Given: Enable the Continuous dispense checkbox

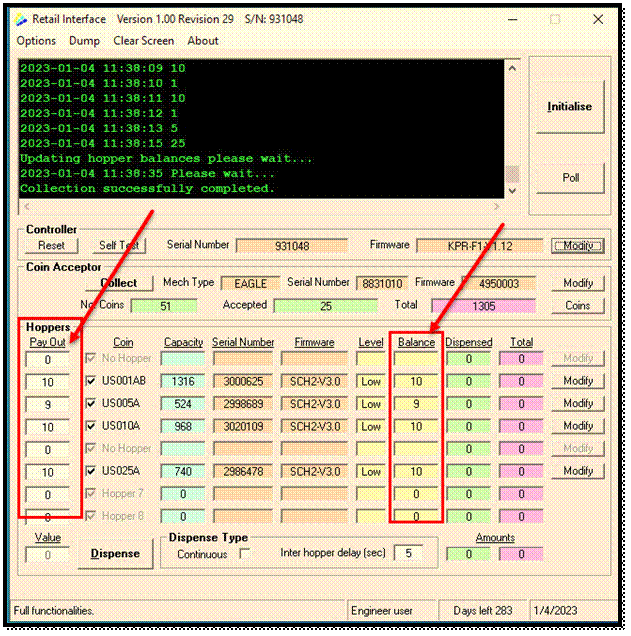Looking at the screenshot, I should tap(245, 554).
